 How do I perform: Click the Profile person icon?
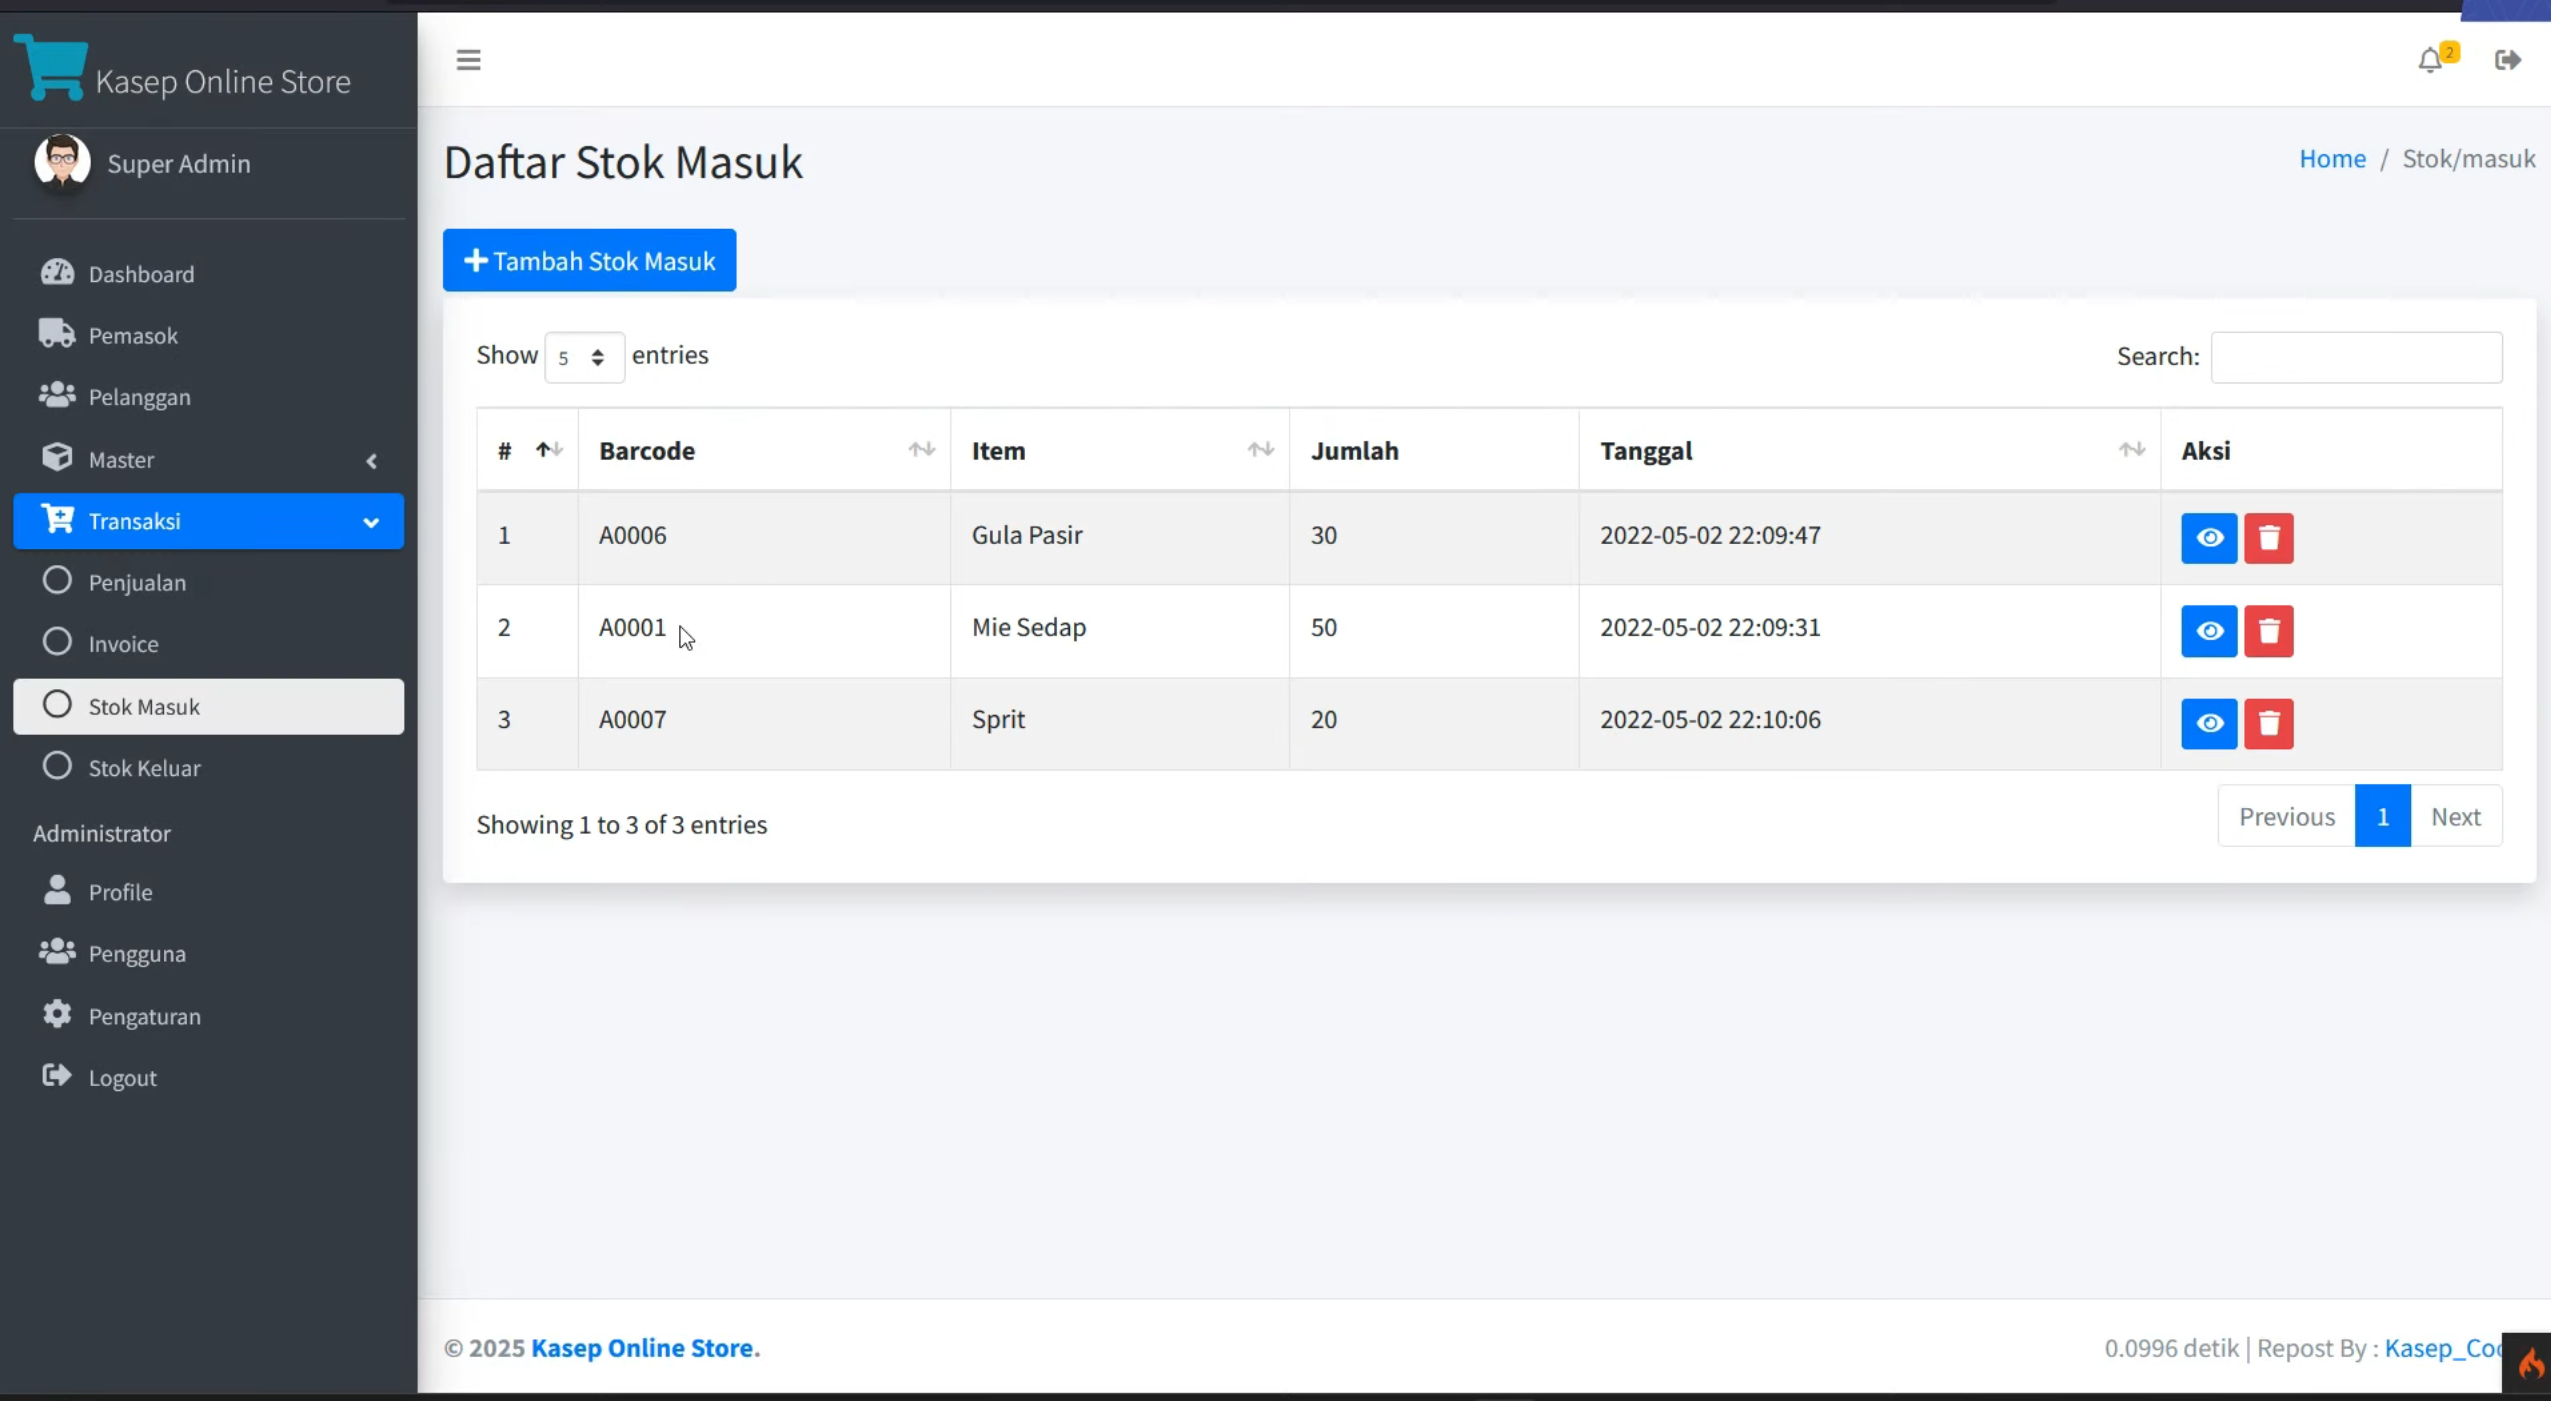tap(57, 890)
